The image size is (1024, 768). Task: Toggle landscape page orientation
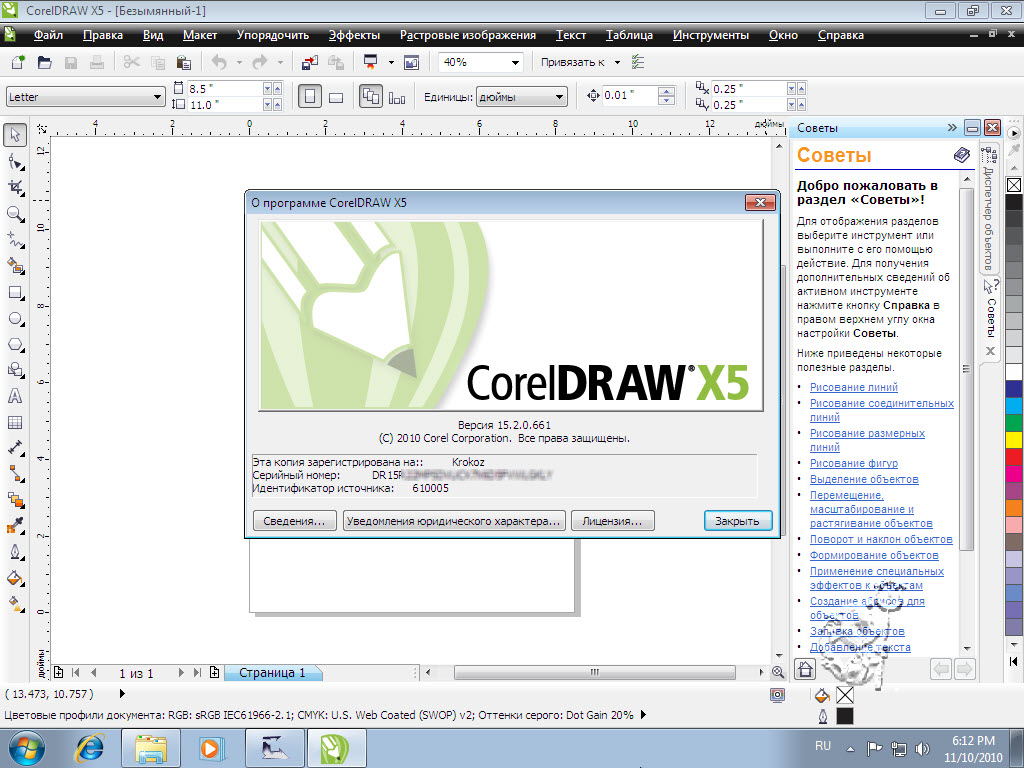click(x=336, y=97)
